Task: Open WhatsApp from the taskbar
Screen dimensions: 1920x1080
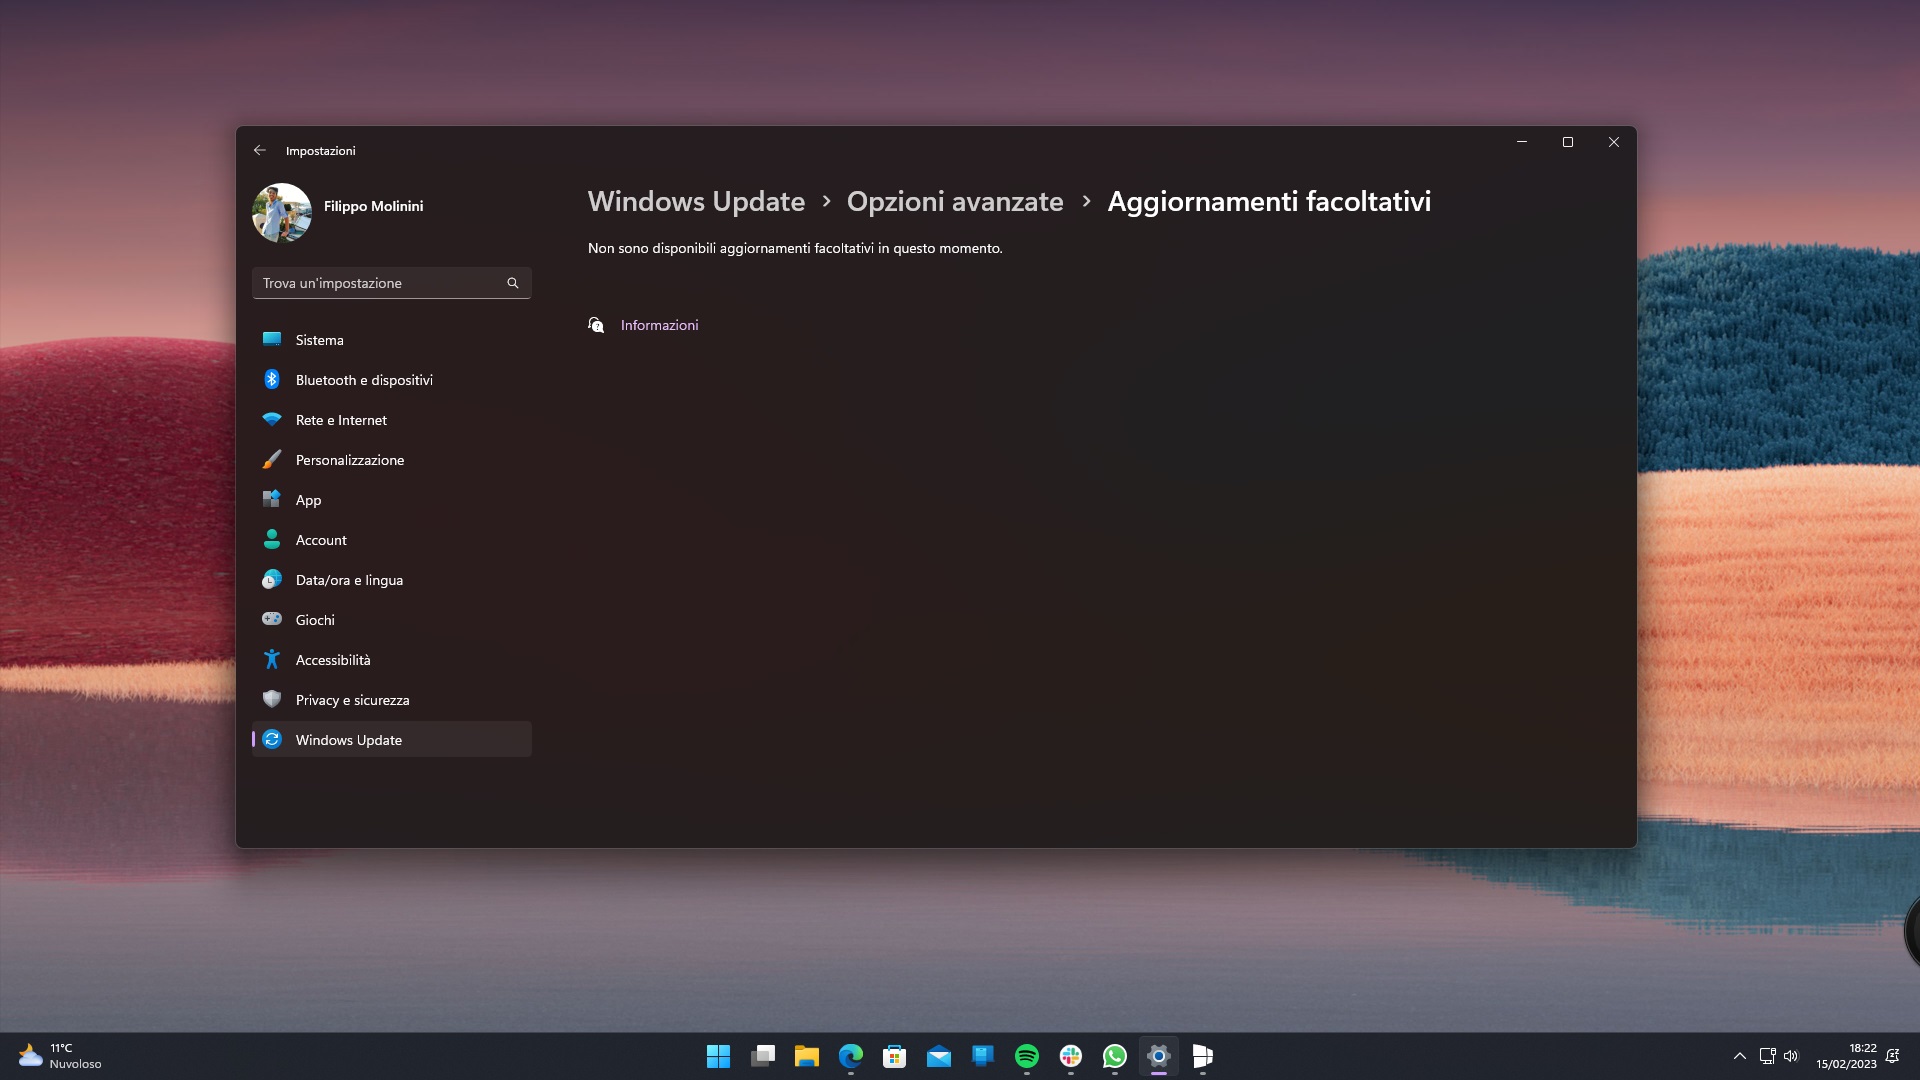Action: 1115,1056
